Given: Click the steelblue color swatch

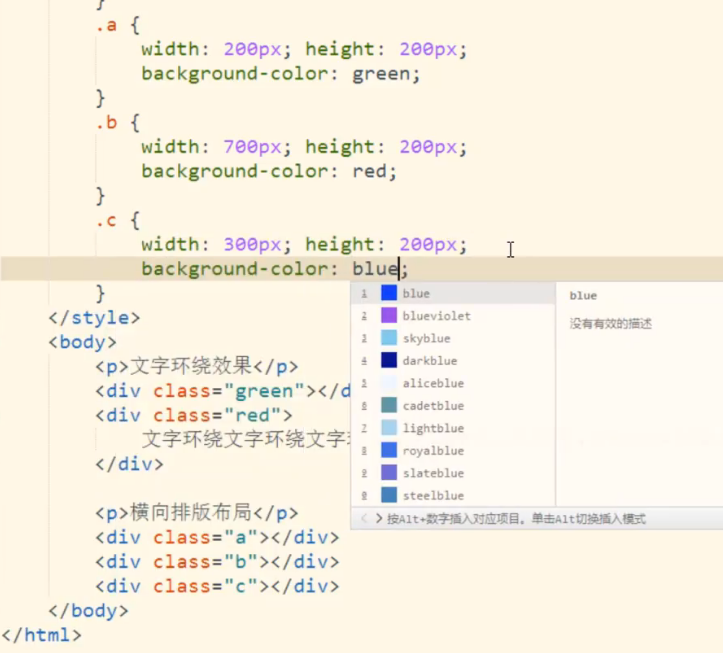Looking at the screenshot, I should pos(389,495).
